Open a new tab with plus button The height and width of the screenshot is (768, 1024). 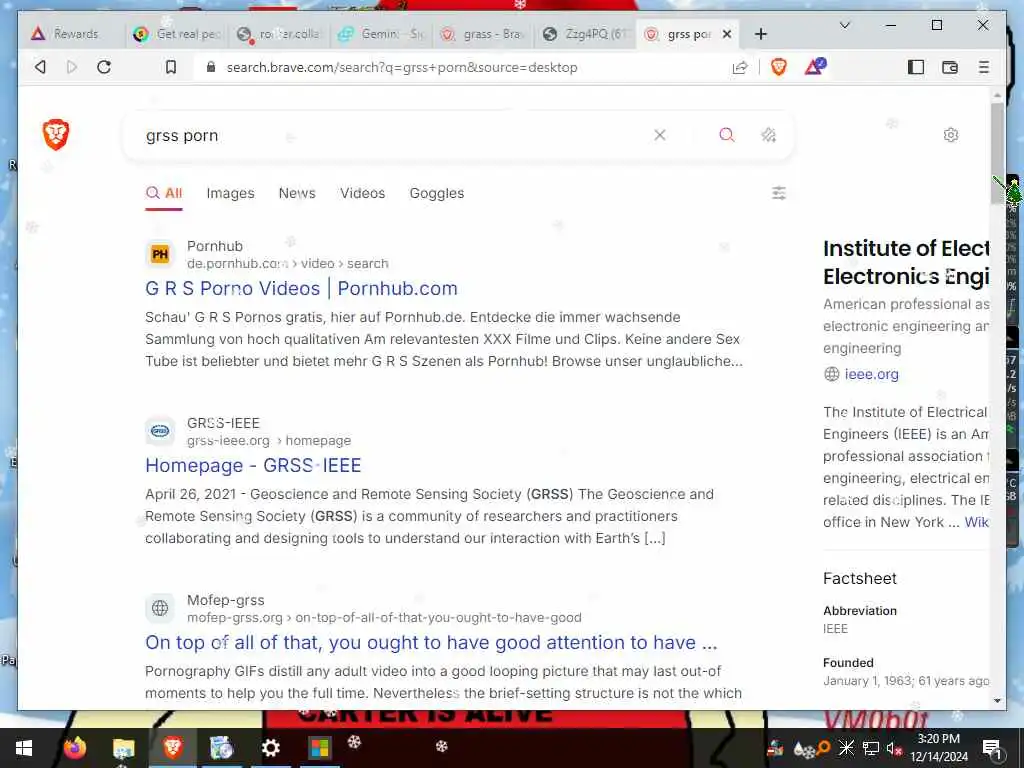pos(760,34)
